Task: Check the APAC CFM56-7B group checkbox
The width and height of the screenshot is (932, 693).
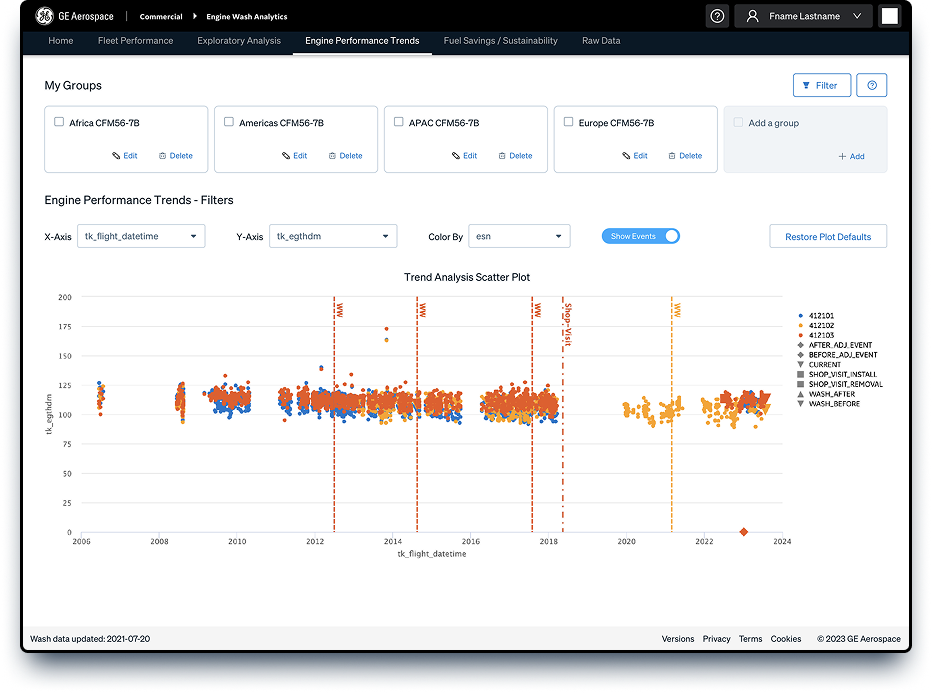Action: 399,122
